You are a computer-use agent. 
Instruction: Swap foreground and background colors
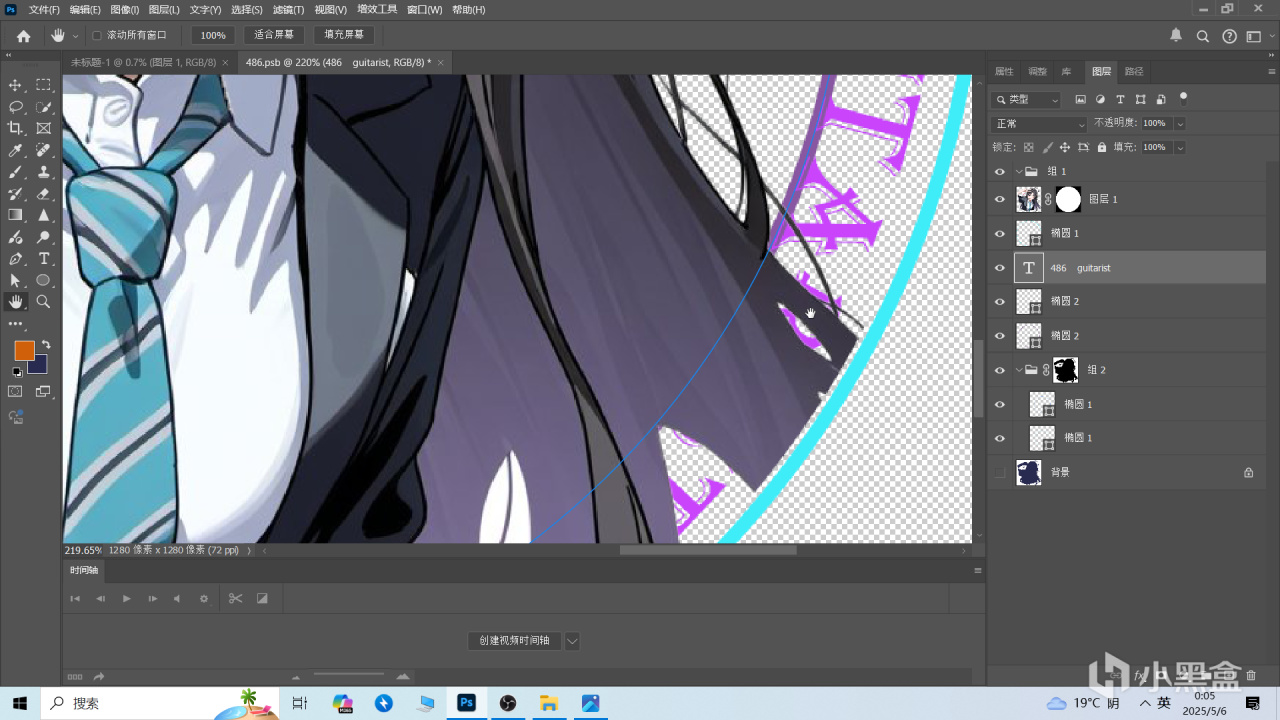pos(45,345)
